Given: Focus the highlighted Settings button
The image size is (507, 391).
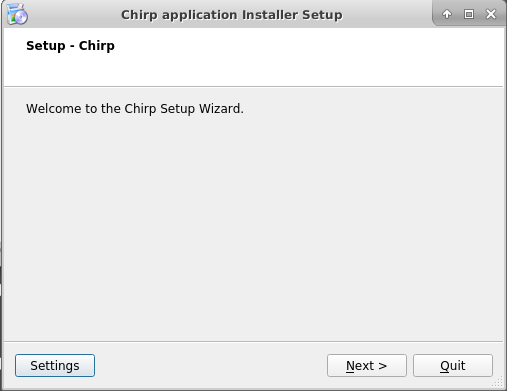Looking at the screenshot, I should click(x=55, y=366).
